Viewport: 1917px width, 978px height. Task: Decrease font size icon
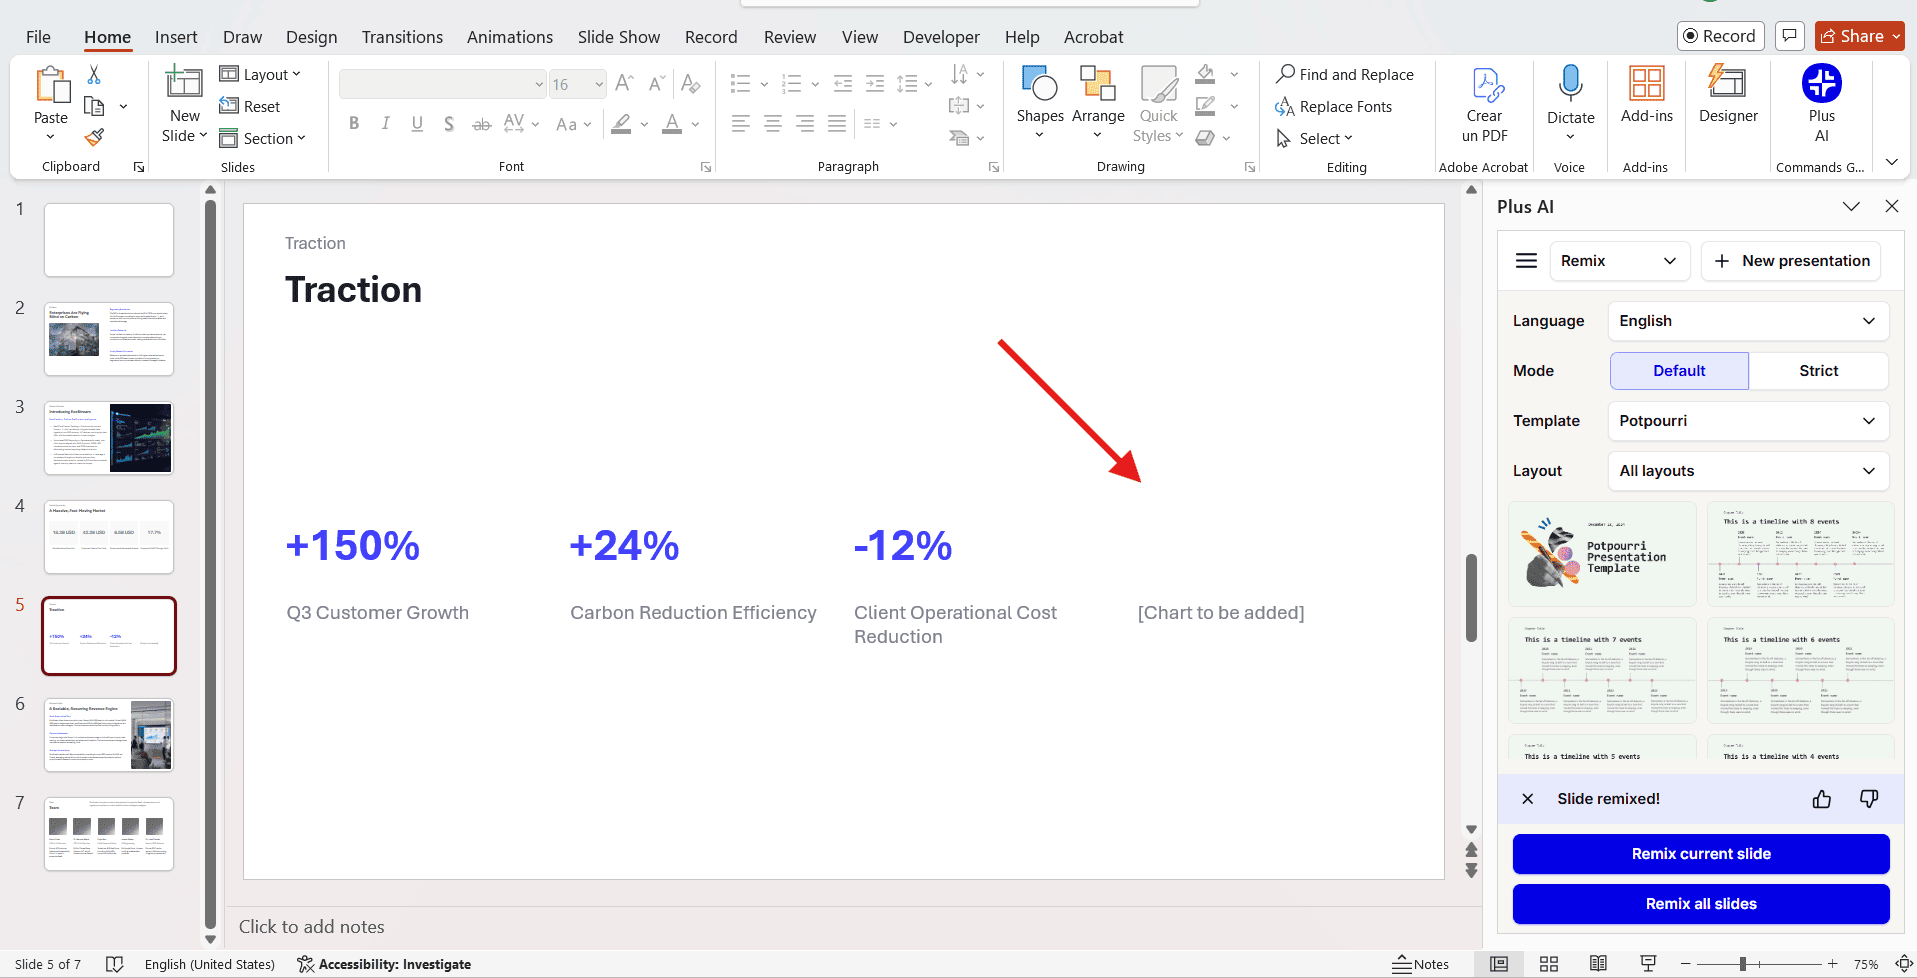coord(657,84)
